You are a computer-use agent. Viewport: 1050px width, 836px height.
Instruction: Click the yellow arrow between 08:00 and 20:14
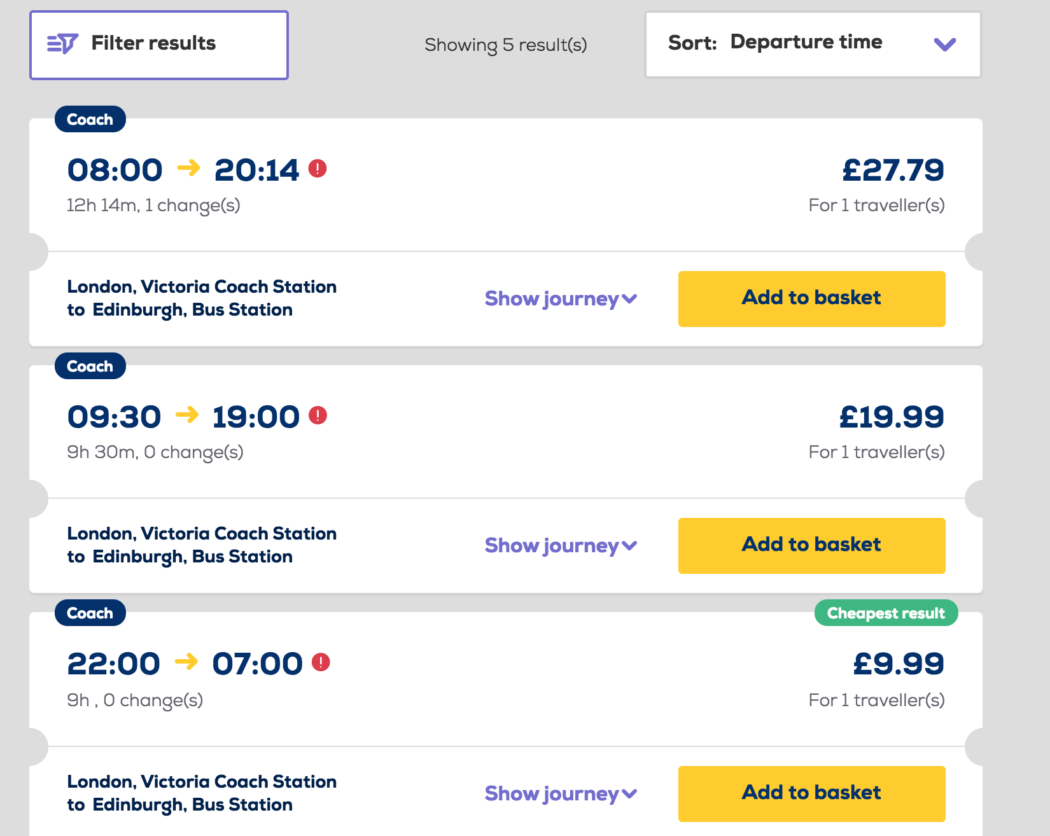[186, 169]
